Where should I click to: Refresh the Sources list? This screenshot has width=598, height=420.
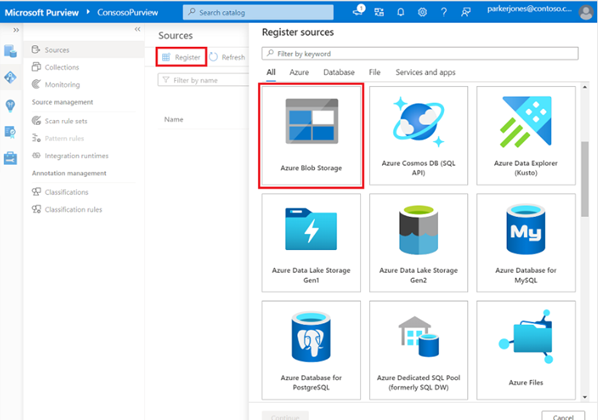[x=227, y=57]
